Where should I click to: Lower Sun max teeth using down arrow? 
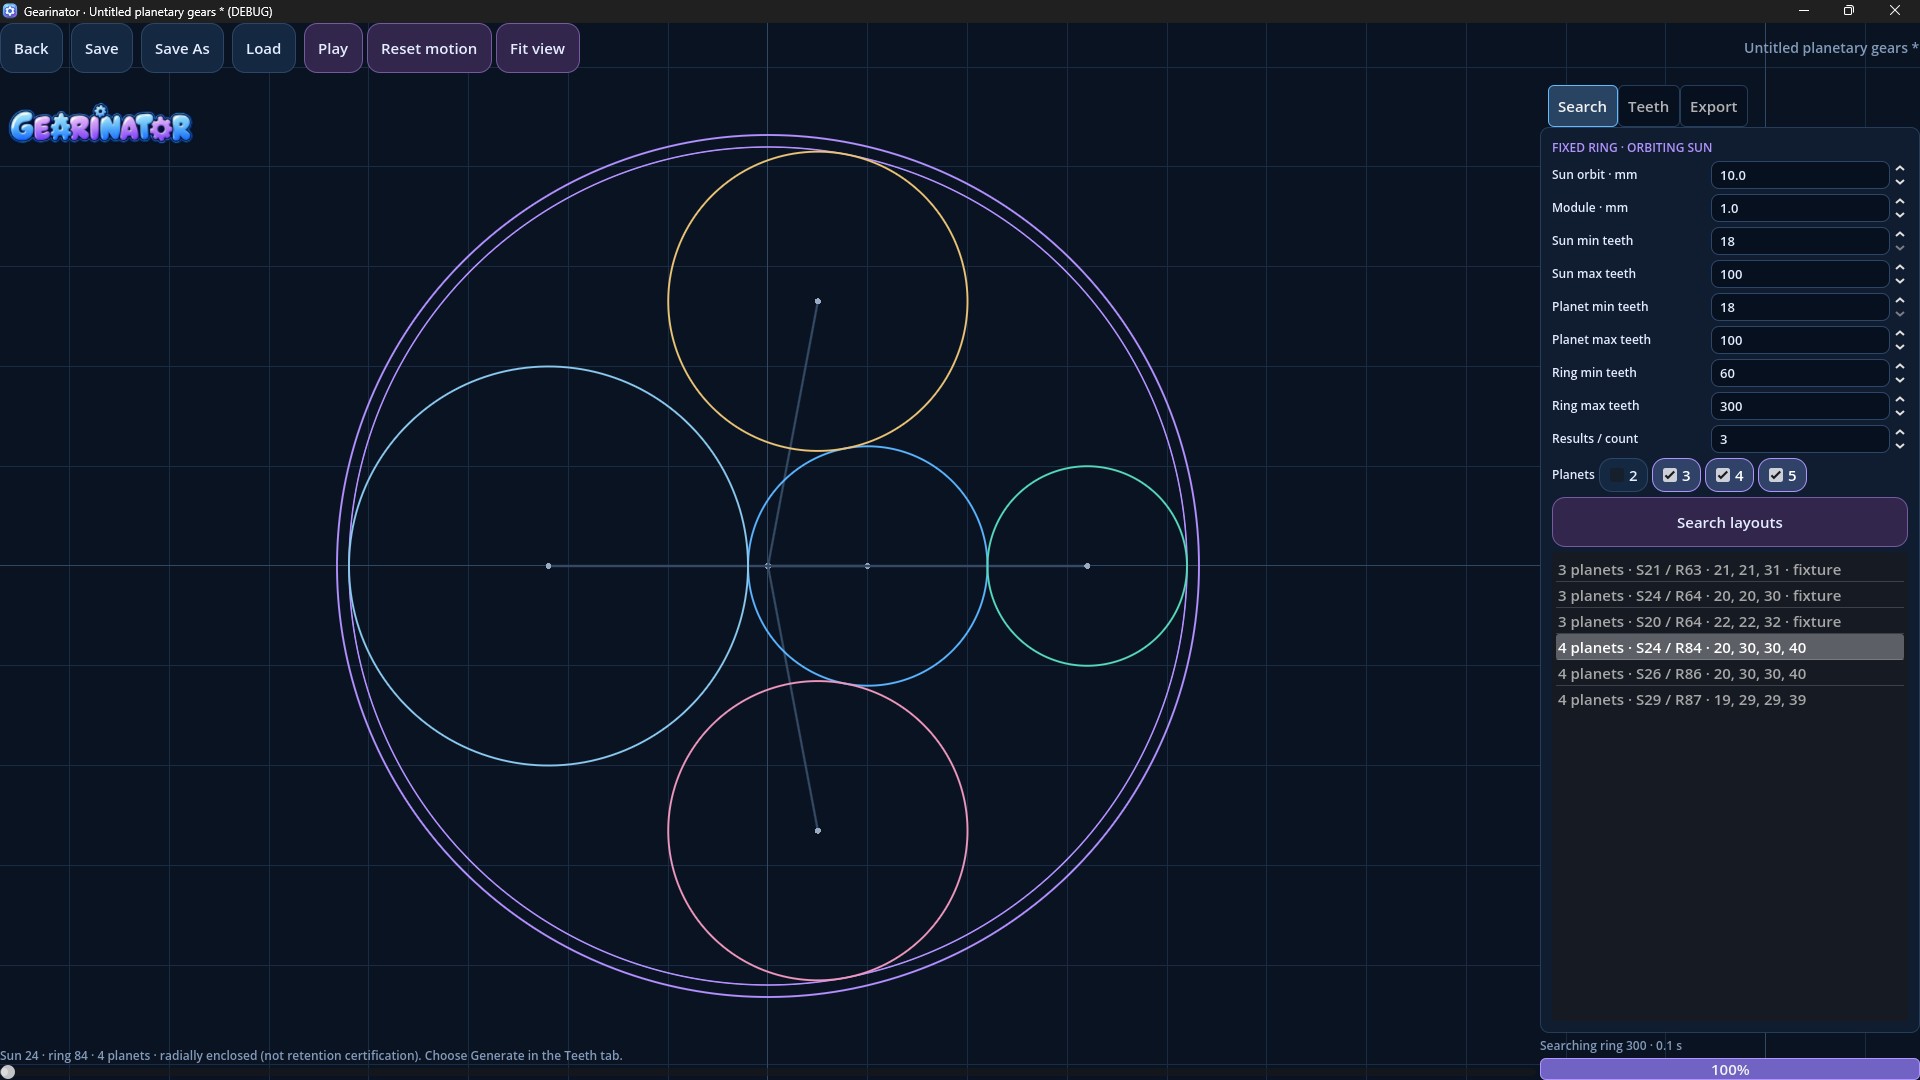pos(1900,281)
